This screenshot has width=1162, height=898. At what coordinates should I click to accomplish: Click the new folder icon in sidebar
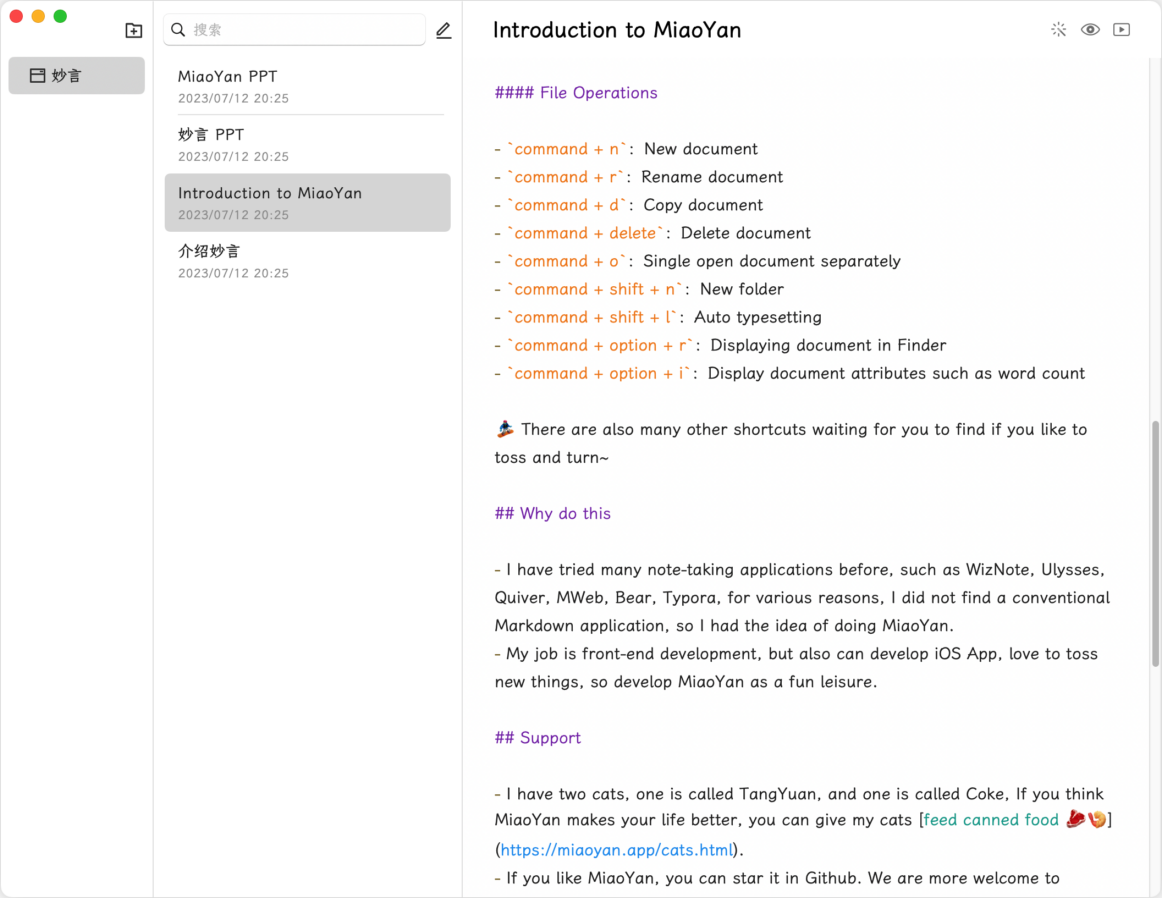pos(133,30)
